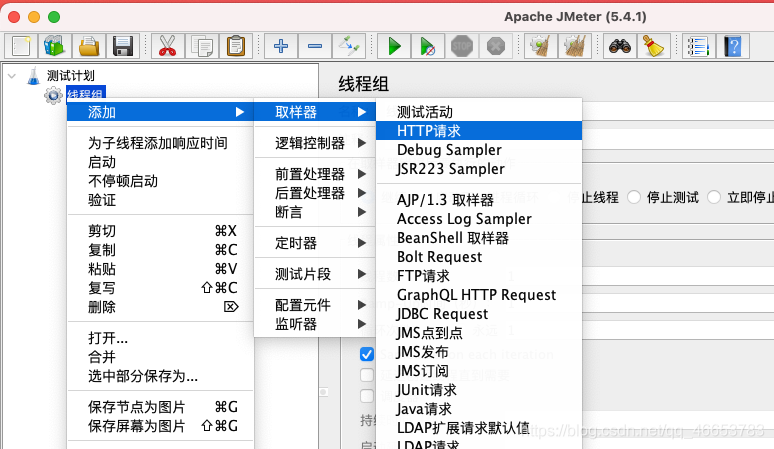774x449 pixels.
Task: Expand the 监听器 submenu
Action: (315, 324)
